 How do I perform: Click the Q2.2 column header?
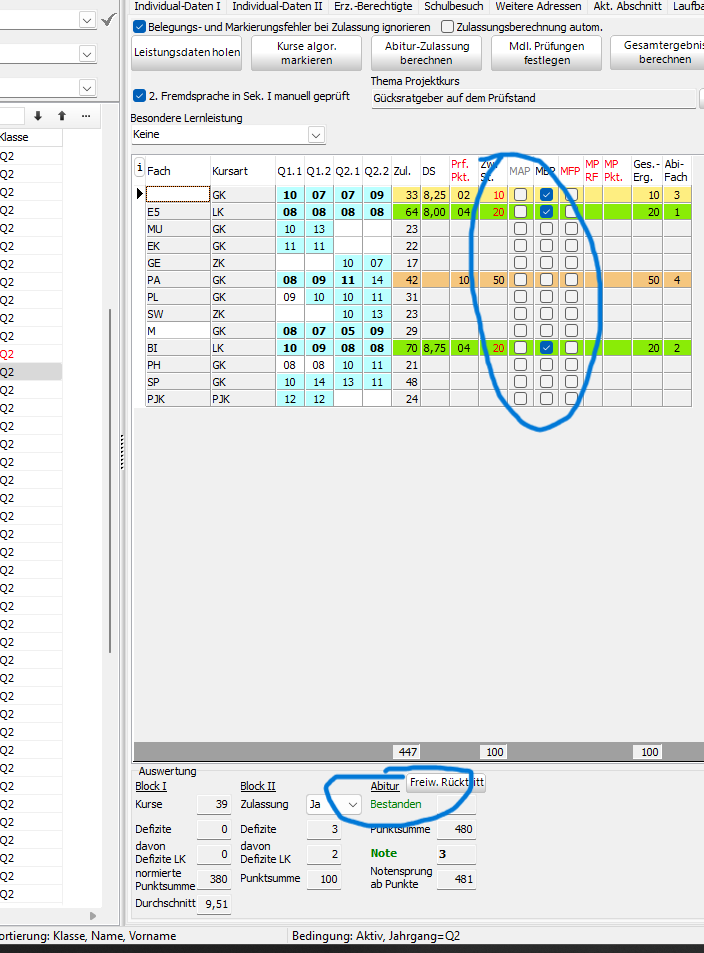(x=377, y=171)
